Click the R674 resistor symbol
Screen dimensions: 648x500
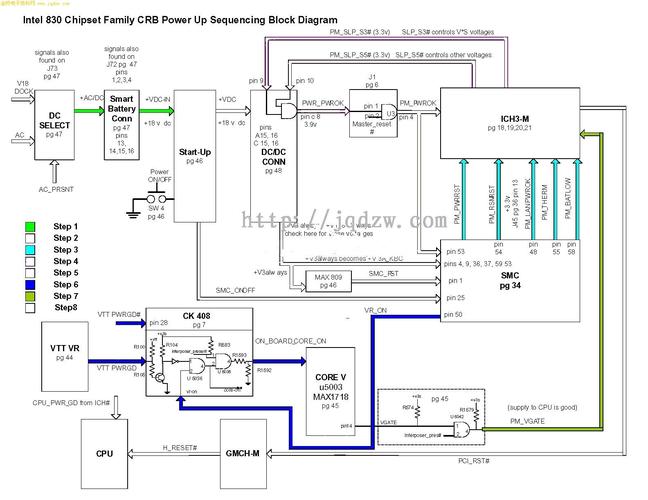(x=417, y=411)
